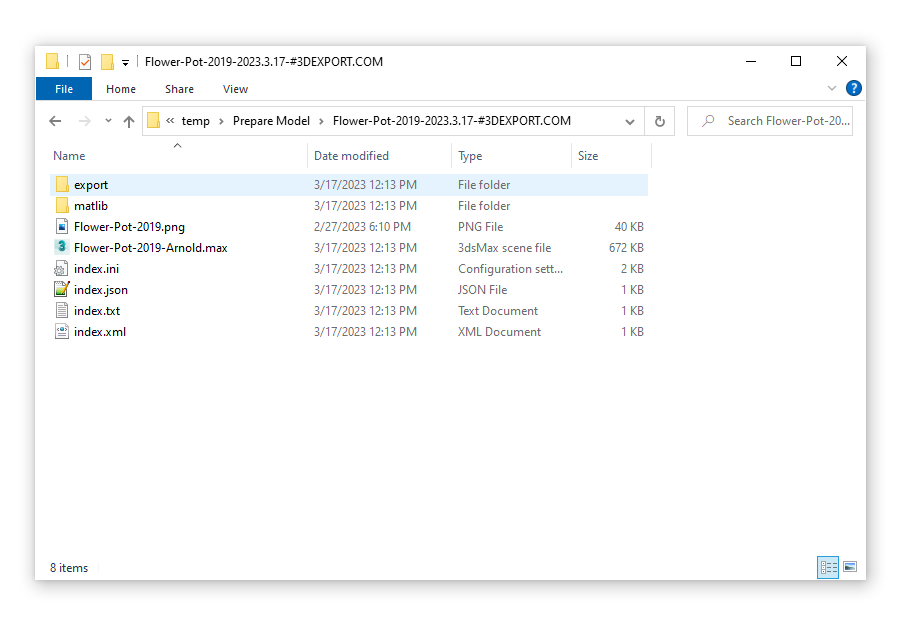Viewport: 901px width, 627px height.
Task: Switch to Large icons view layout
Action: (850, 567)
